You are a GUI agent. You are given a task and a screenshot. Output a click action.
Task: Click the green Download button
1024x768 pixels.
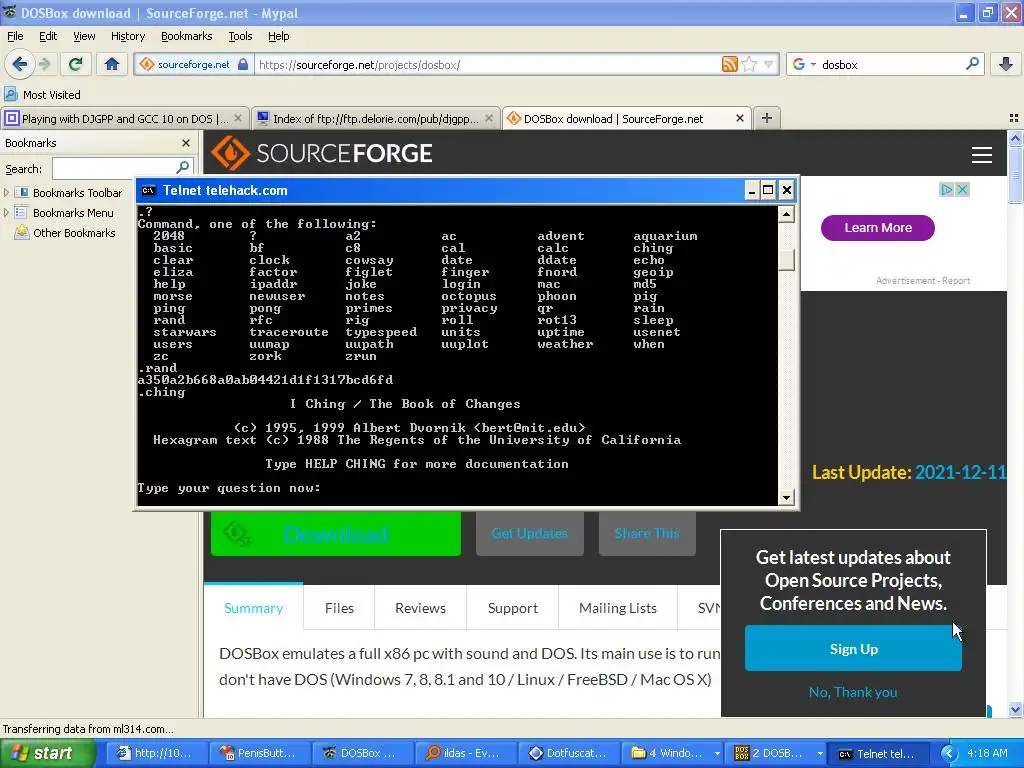[336, 534]
